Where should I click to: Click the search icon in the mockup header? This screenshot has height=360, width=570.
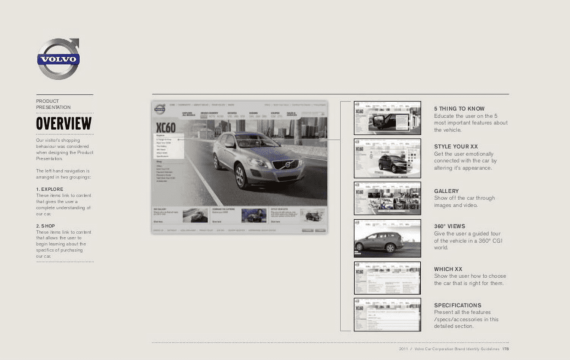tap(322, 114)
